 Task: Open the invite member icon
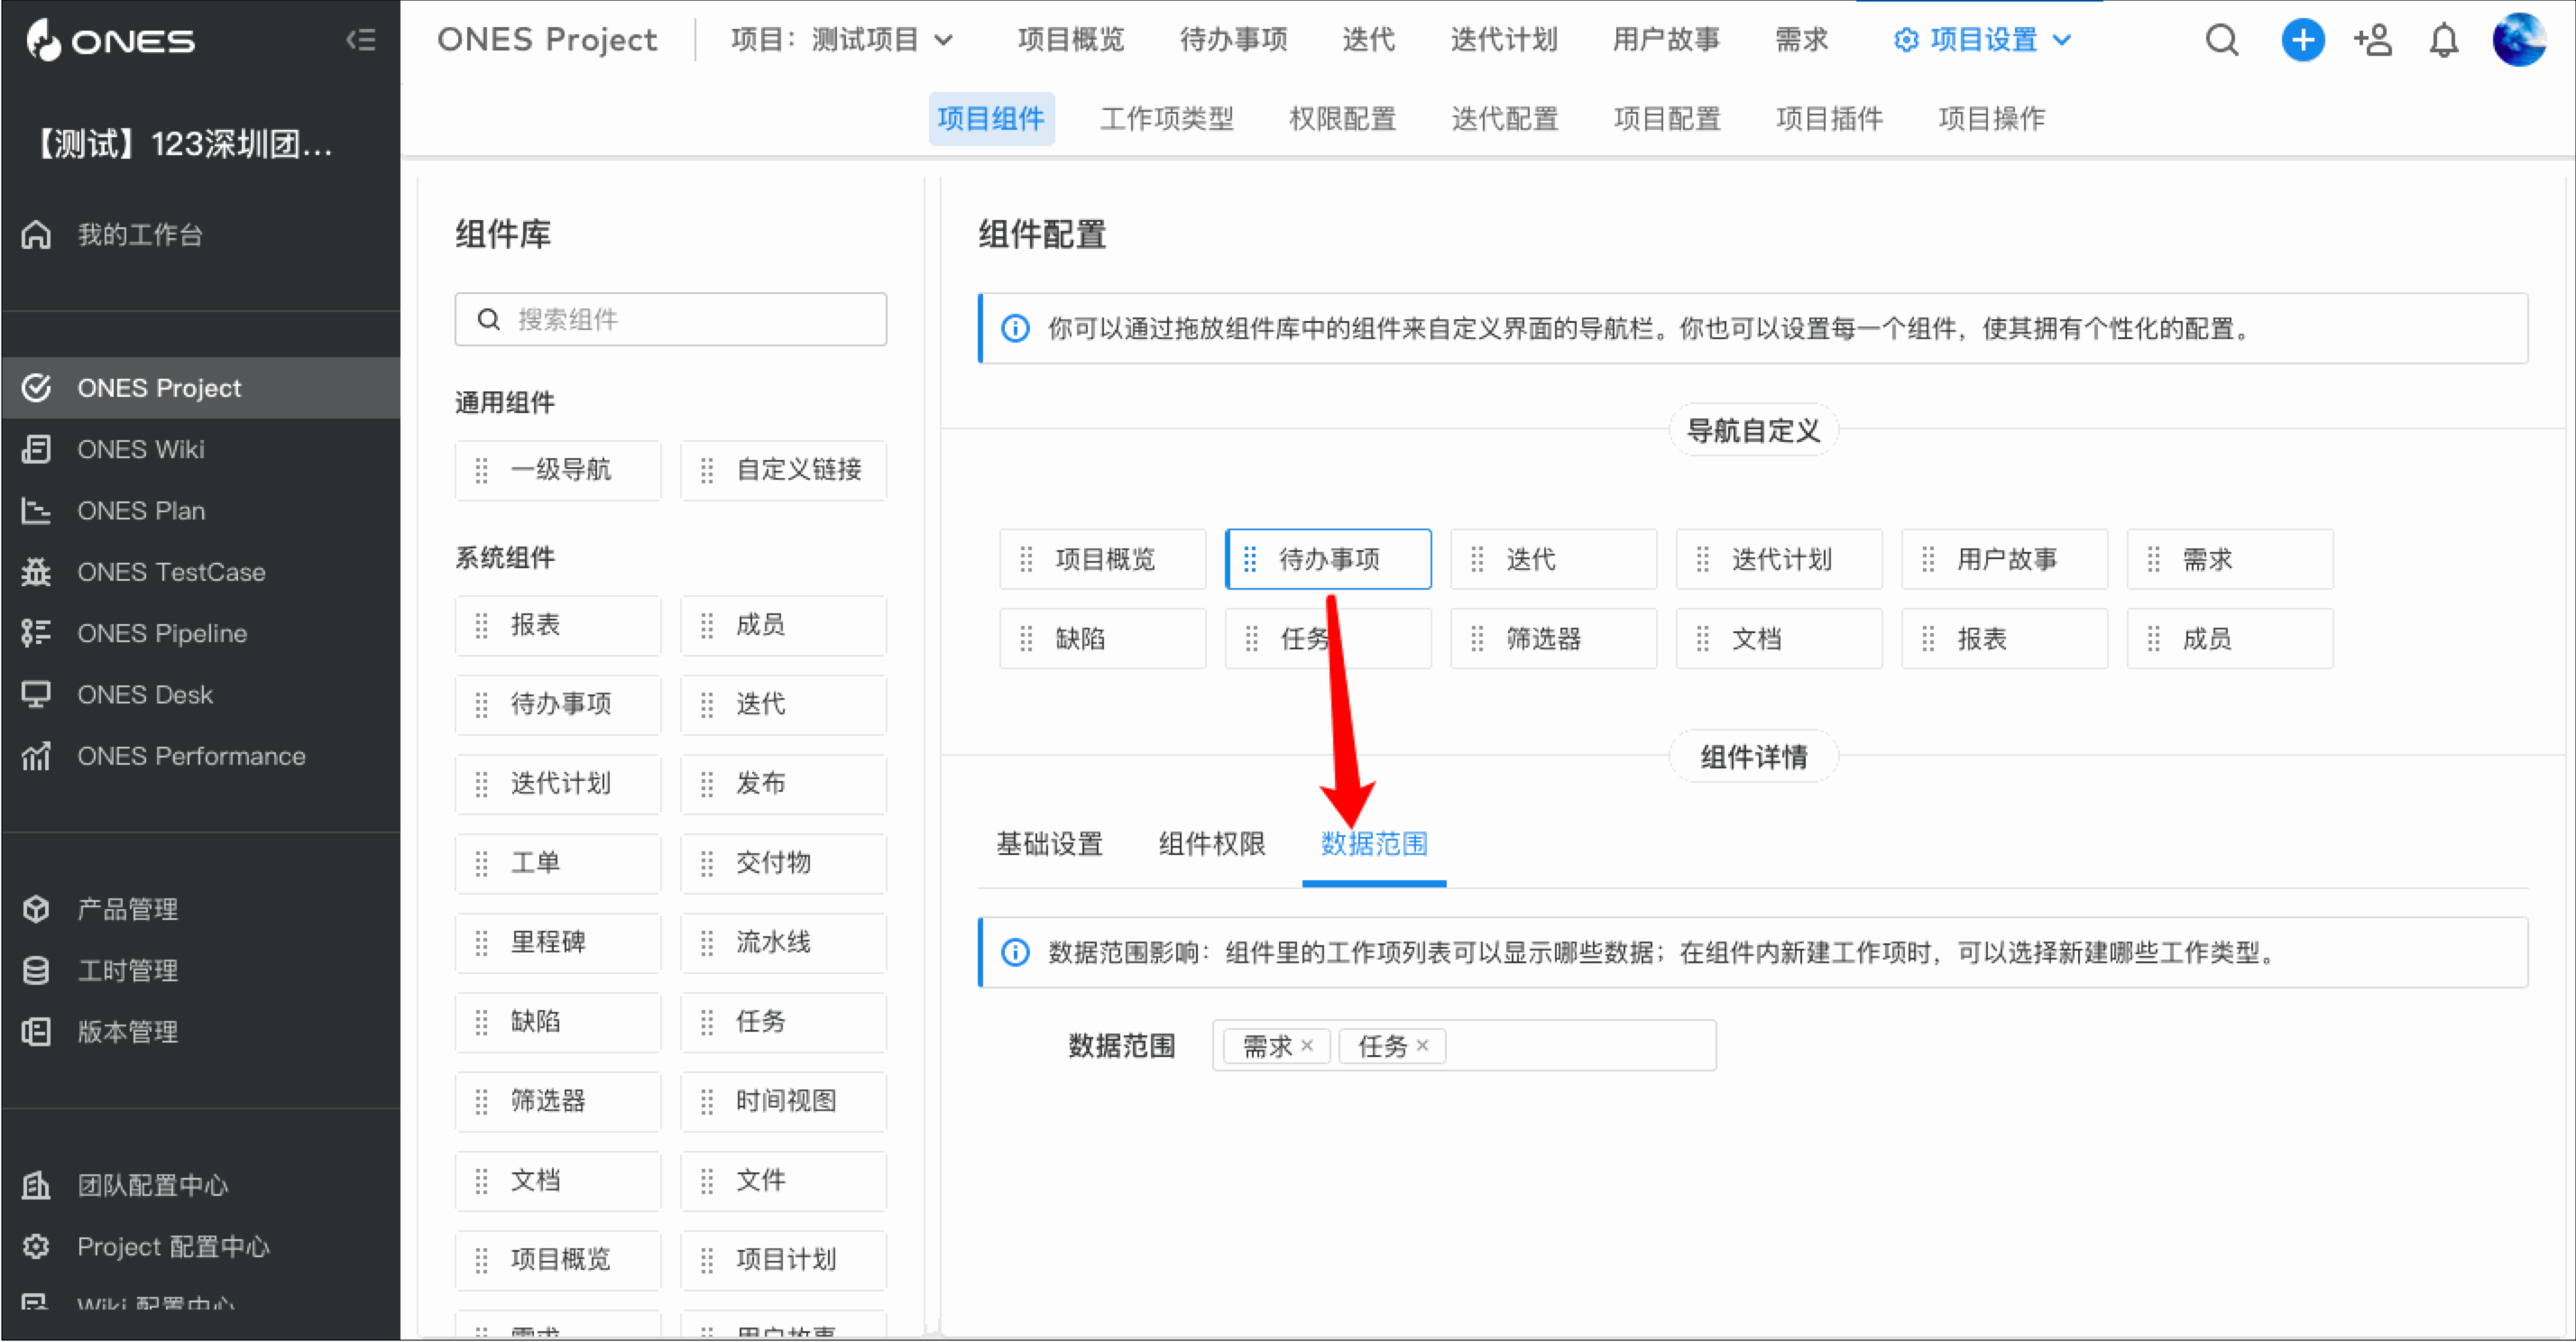tap(2372, 41)
